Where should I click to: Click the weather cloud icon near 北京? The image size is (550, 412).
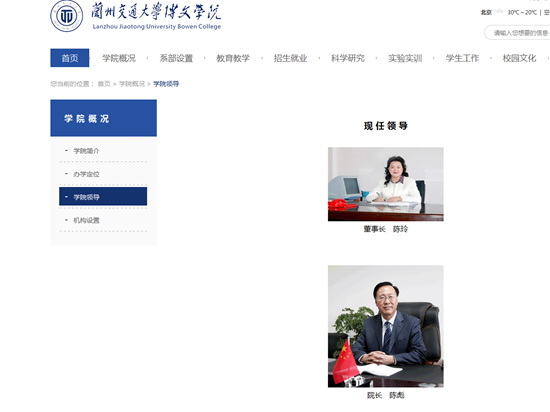click(499, 12)
